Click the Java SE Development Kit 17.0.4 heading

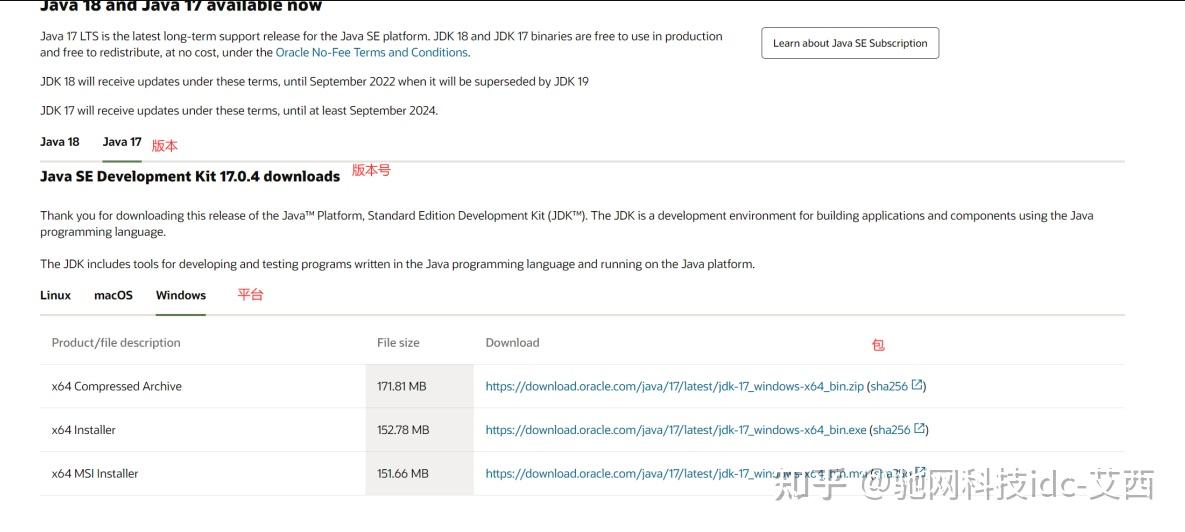[x=190, y=176]
